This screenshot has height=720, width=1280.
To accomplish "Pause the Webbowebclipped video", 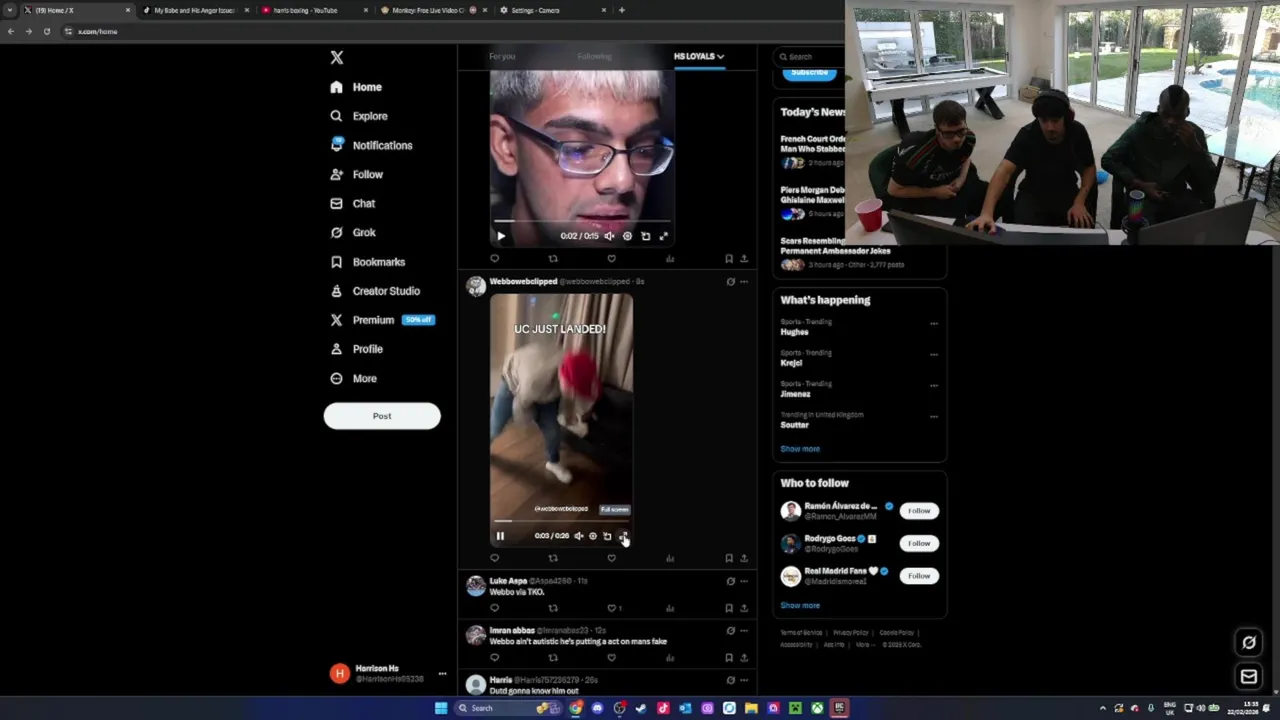I will coord(500,536).
